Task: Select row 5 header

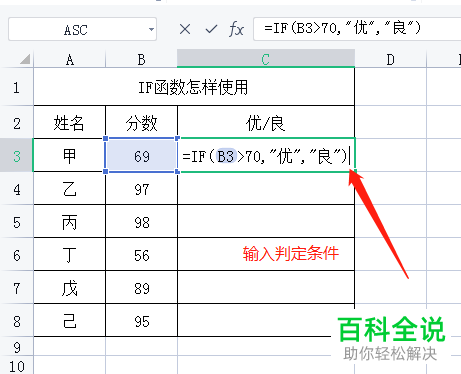Action: 17,222
